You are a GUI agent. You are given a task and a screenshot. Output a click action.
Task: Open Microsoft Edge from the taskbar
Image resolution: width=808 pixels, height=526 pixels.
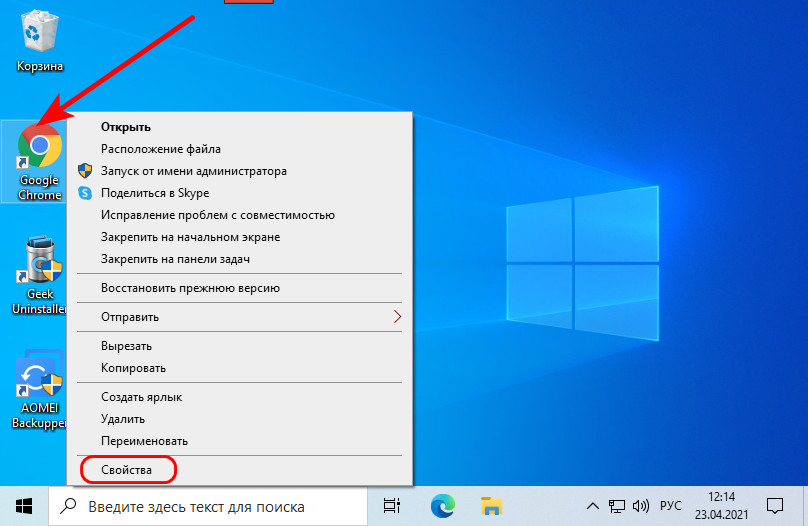(442, 505)
